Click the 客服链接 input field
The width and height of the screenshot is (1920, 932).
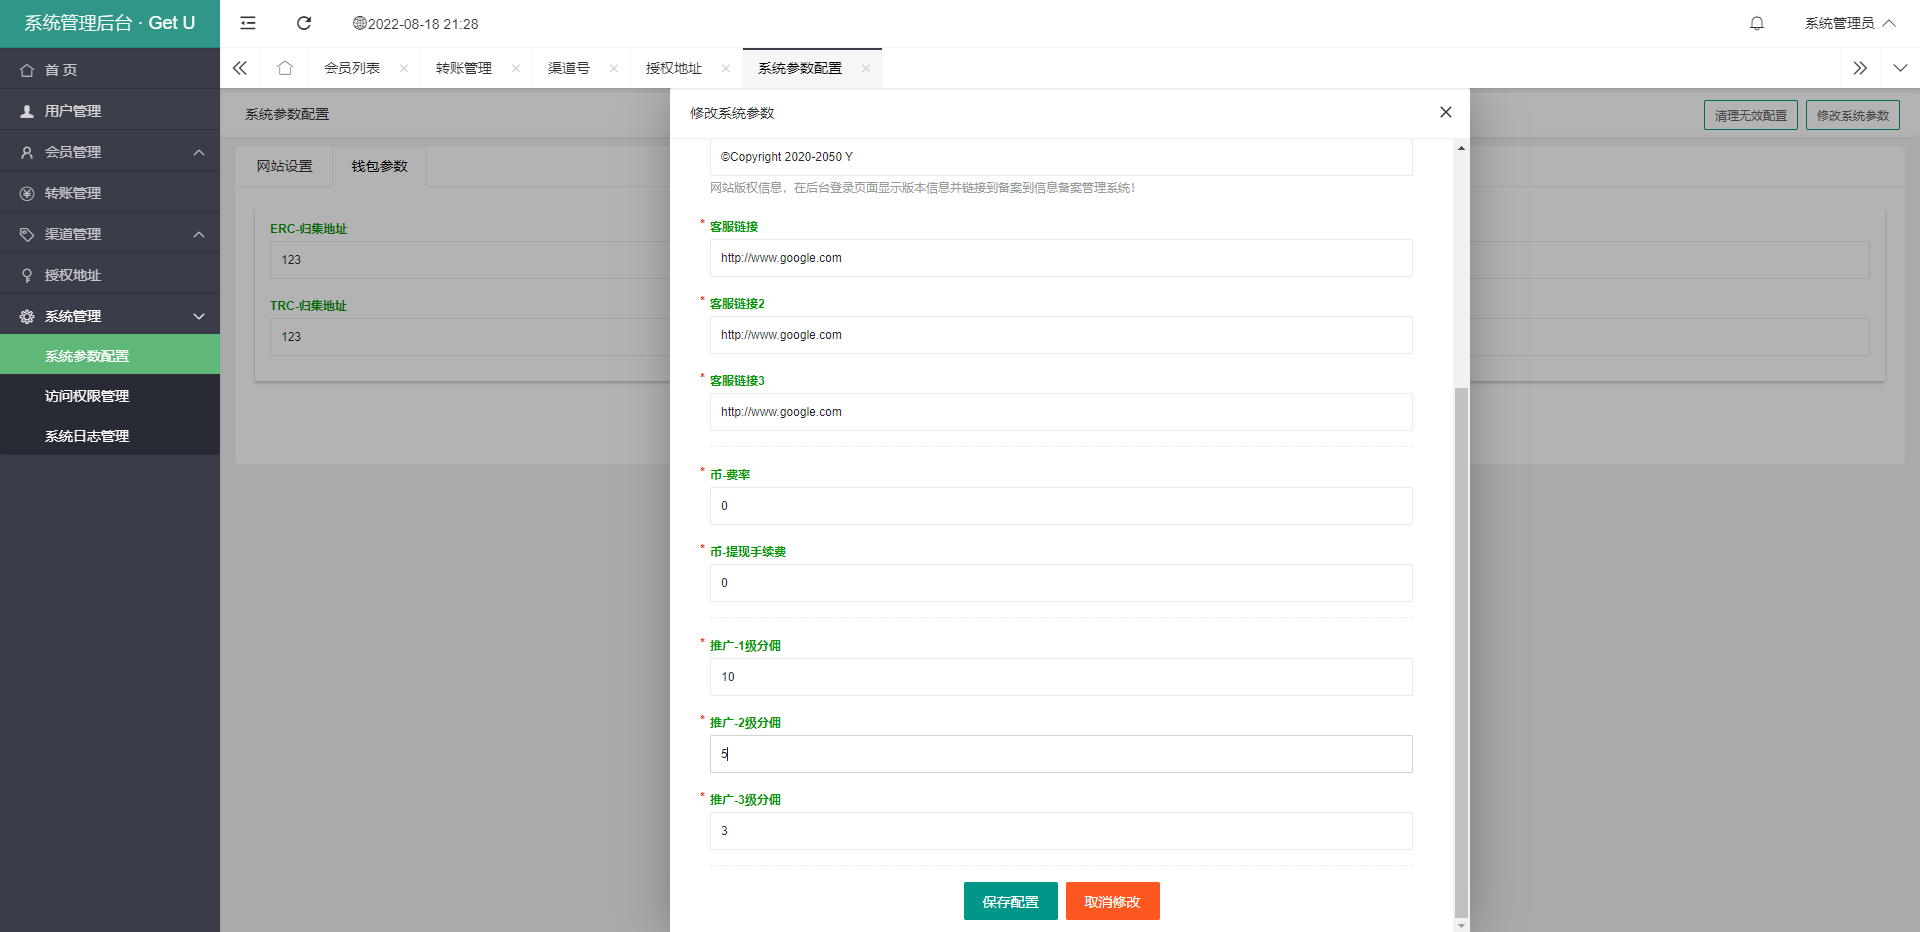point(1060,258)
